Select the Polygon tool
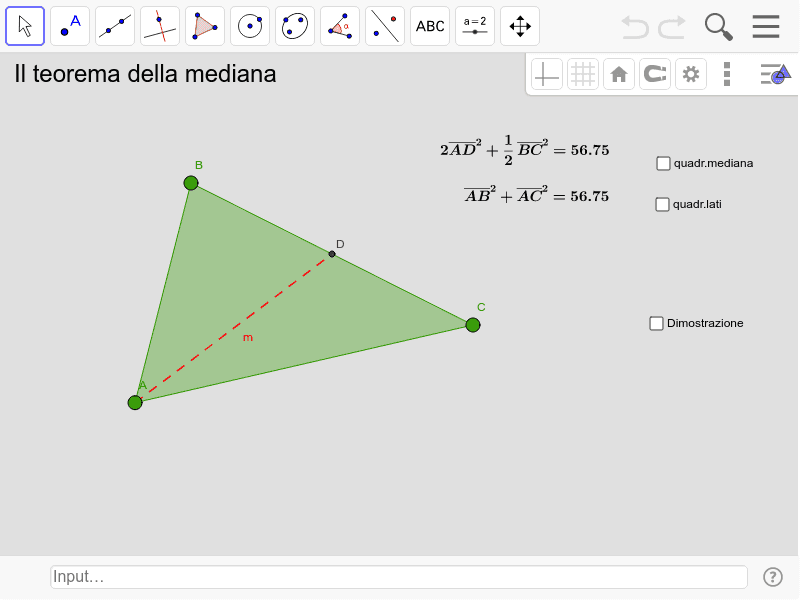 coord(205,26)
